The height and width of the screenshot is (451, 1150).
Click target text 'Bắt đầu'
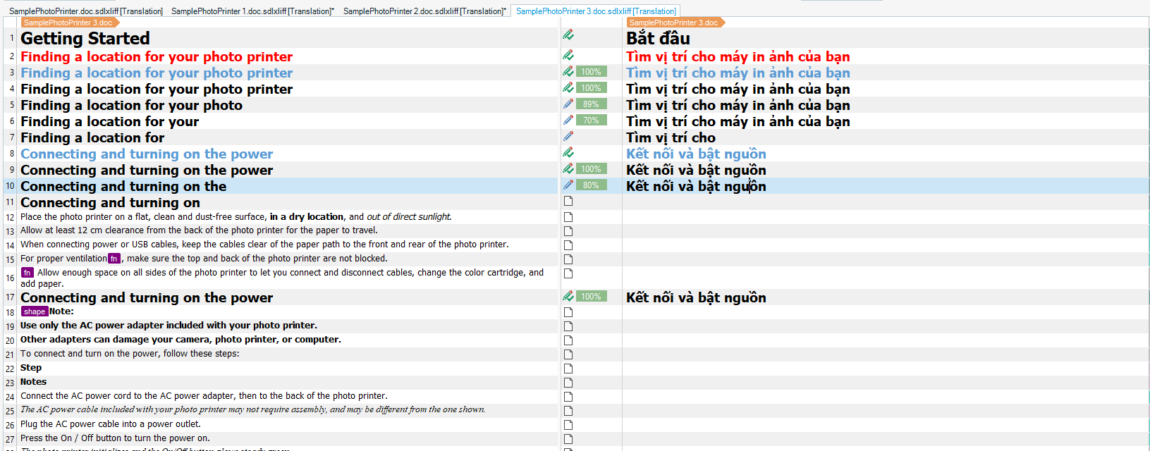[658, 38]
